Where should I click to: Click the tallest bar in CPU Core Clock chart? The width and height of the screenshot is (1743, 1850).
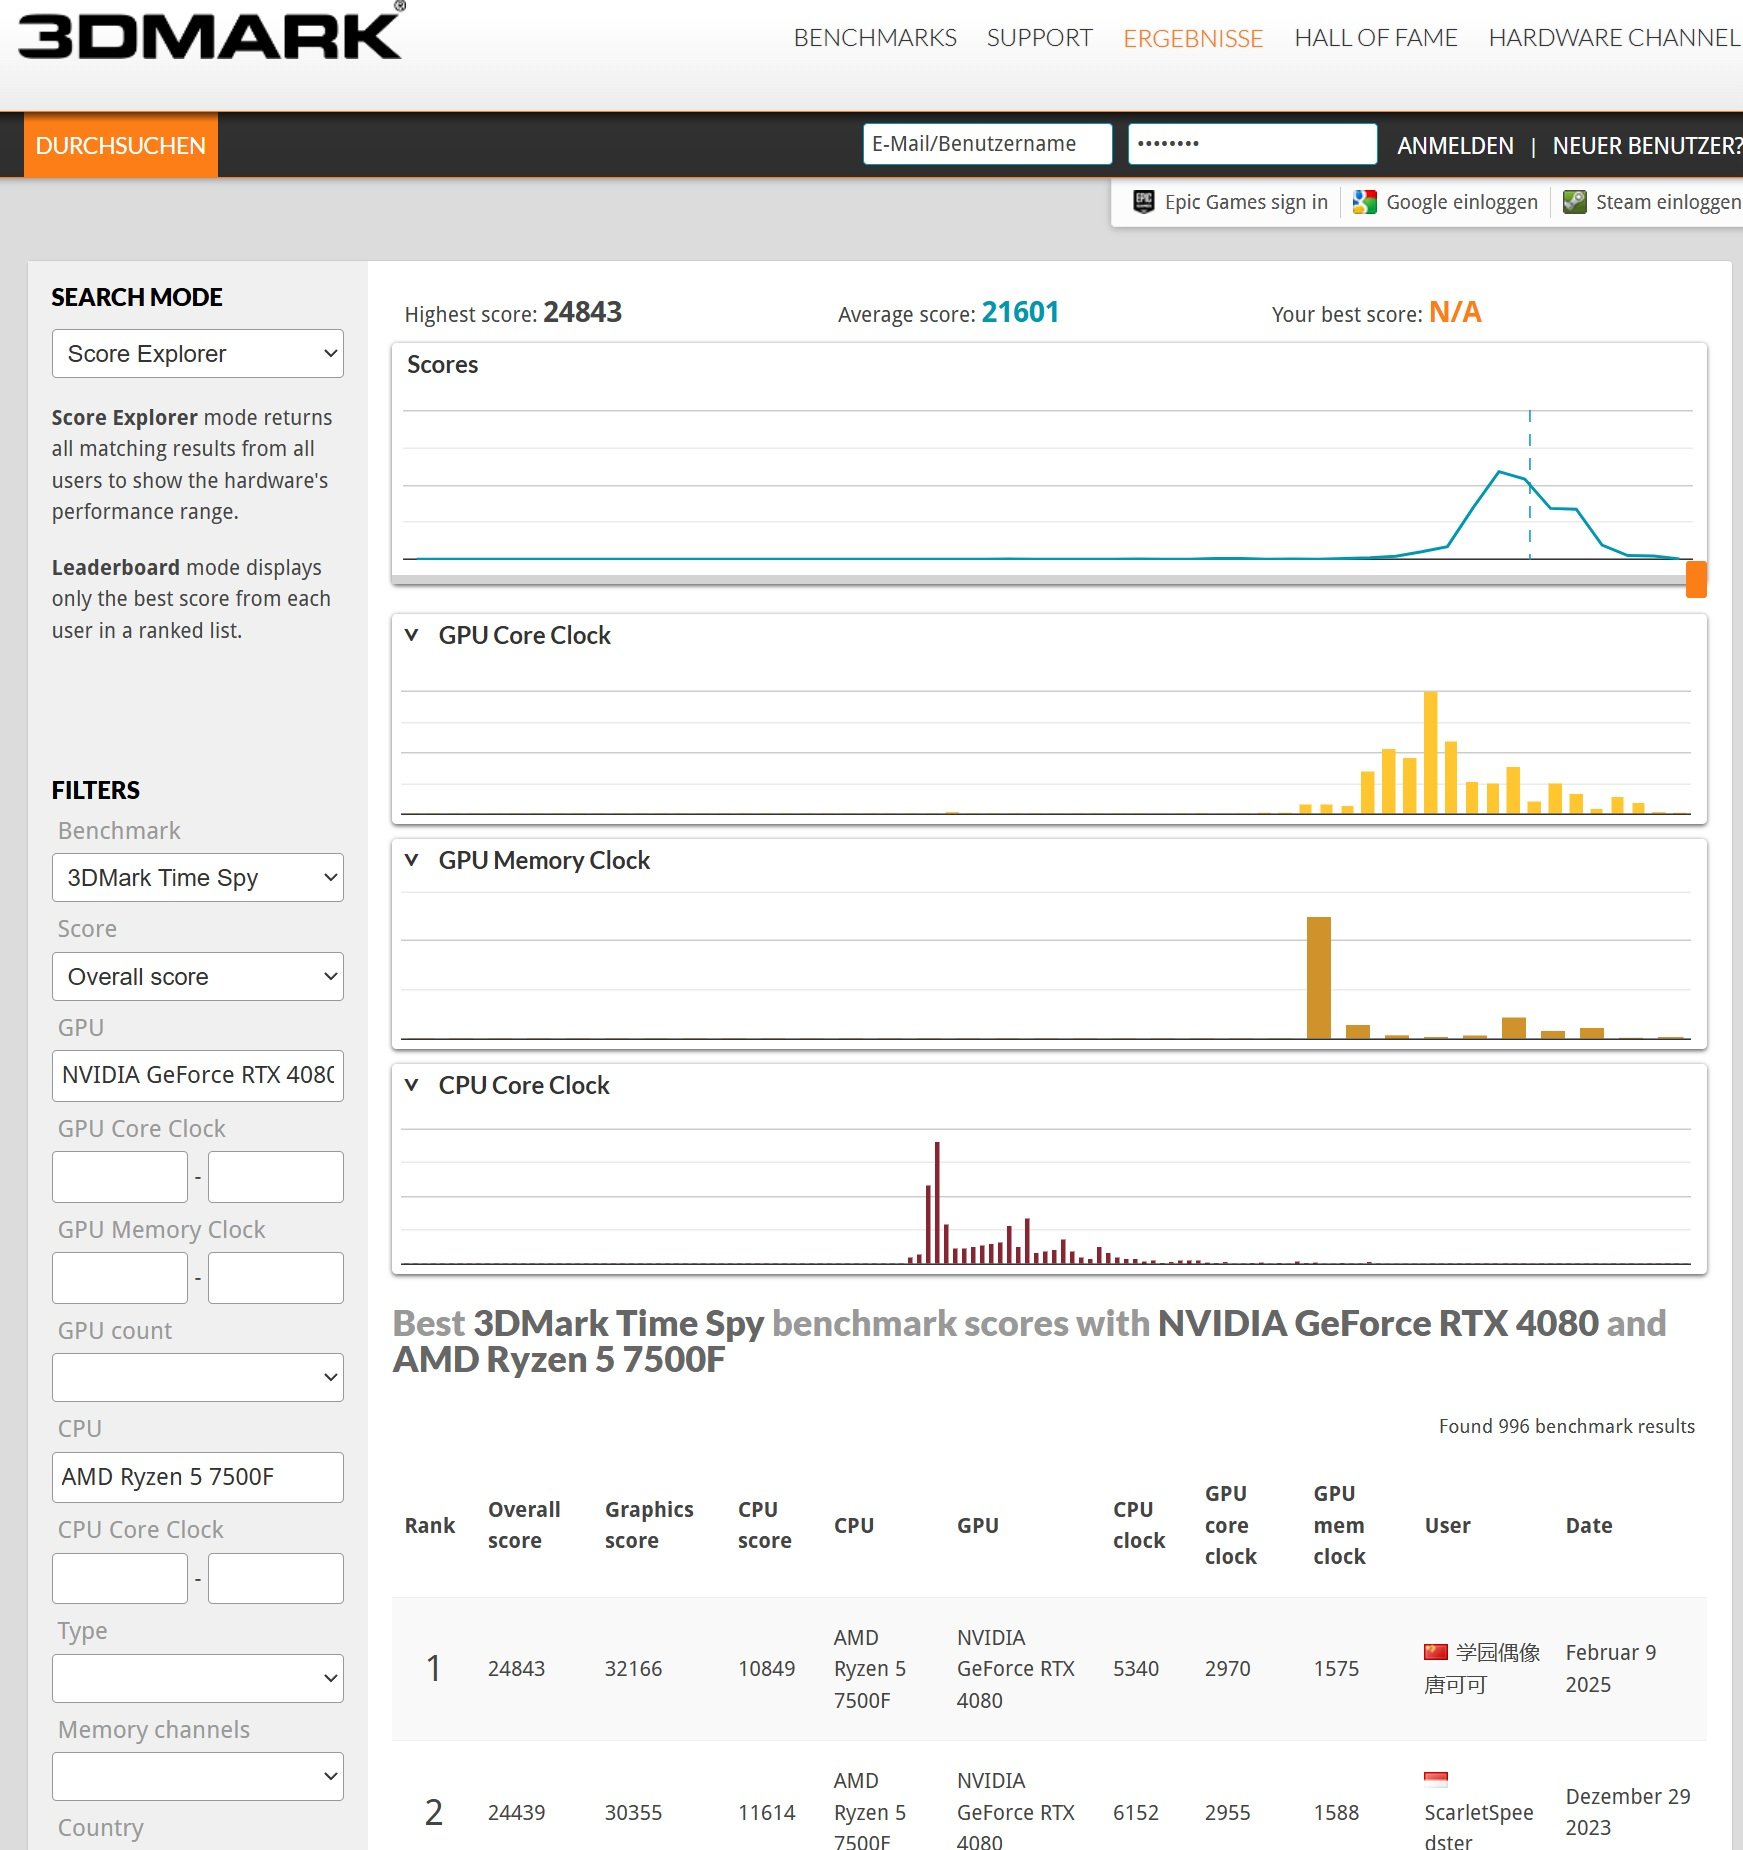click(937, 1202)
